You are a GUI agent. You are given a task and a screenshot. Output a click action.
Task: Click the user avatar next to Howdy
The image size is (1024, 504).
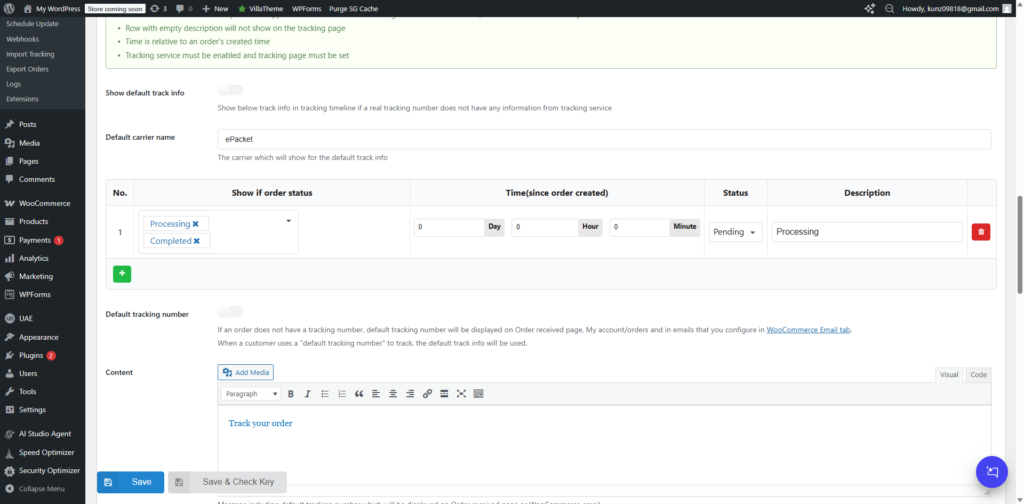(1006, 9)
